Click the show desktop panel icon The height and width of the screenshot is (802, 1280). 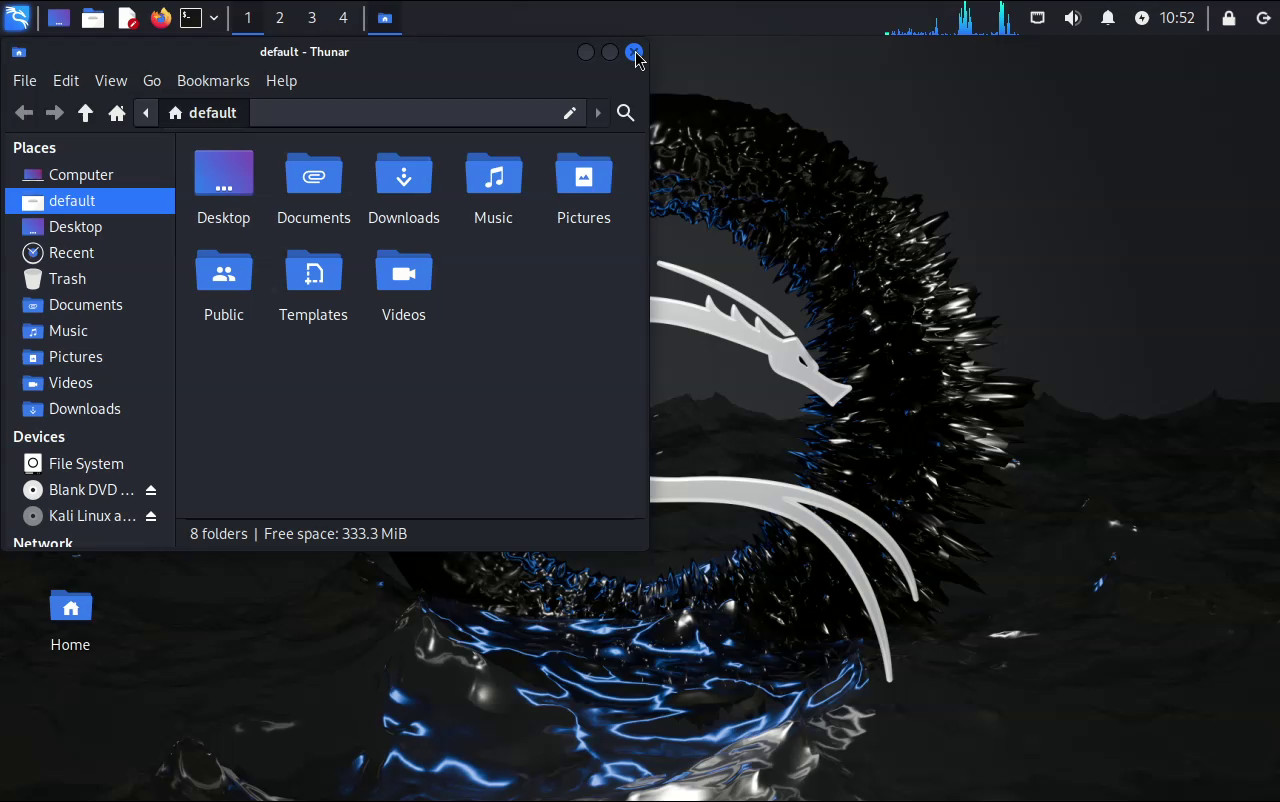pos(59,18)
